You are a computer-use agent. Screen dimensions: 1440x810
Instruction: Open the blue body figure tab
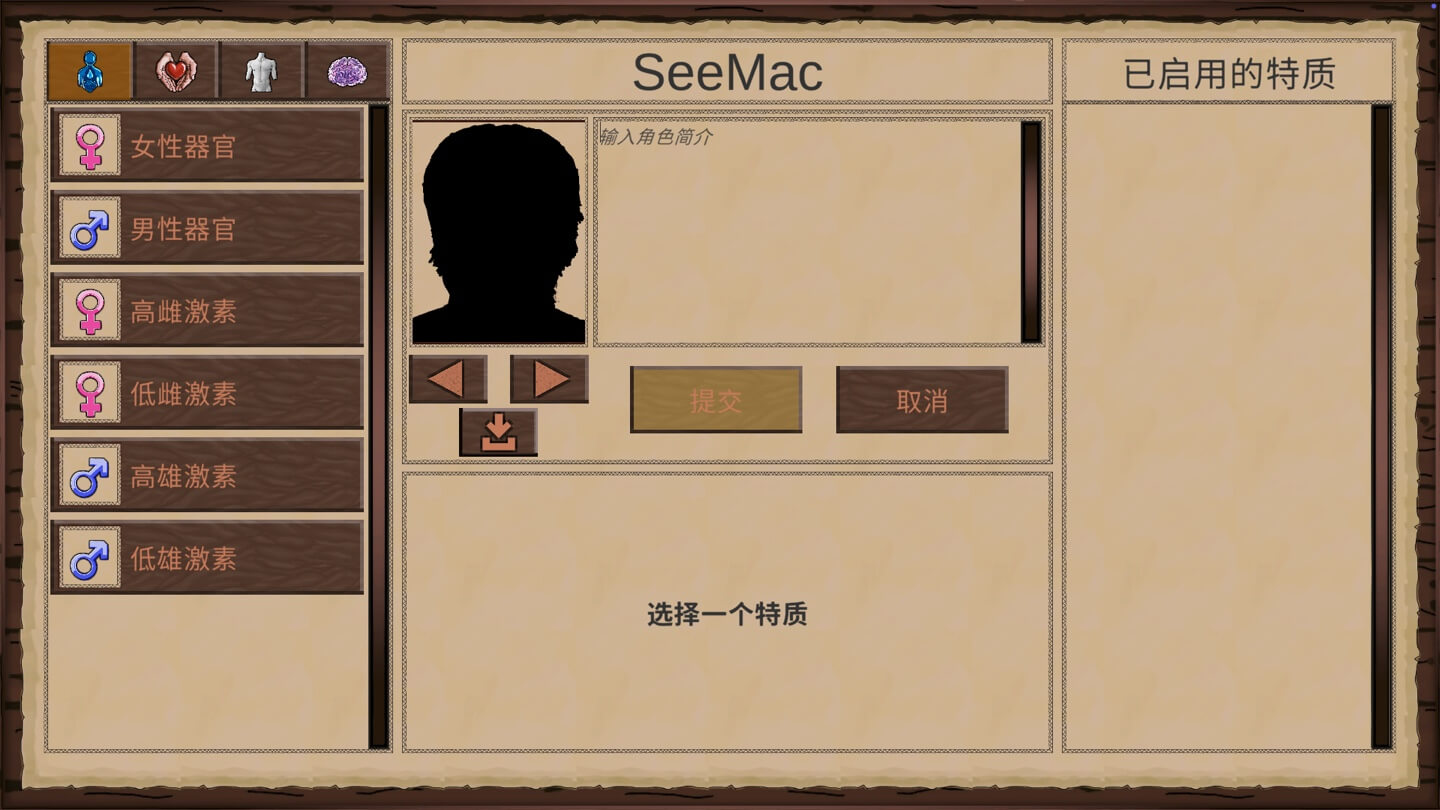[x=90, y=71]
